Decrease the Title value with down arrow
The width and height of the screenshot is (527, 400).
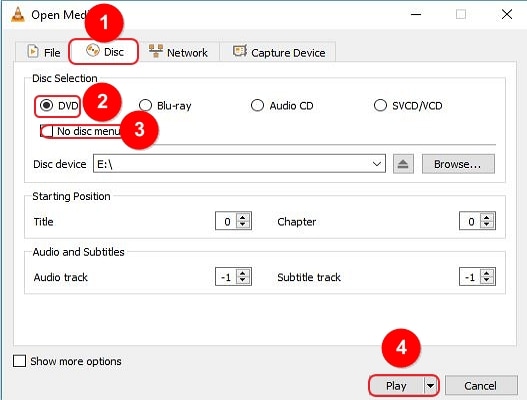tap(243, 225)
